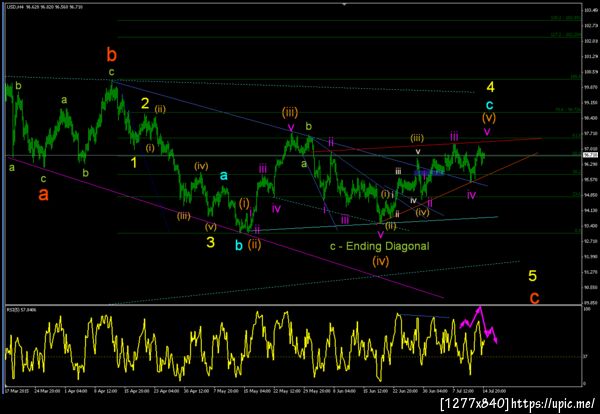Click the small blue rectangle on the chart

point(429,173)
